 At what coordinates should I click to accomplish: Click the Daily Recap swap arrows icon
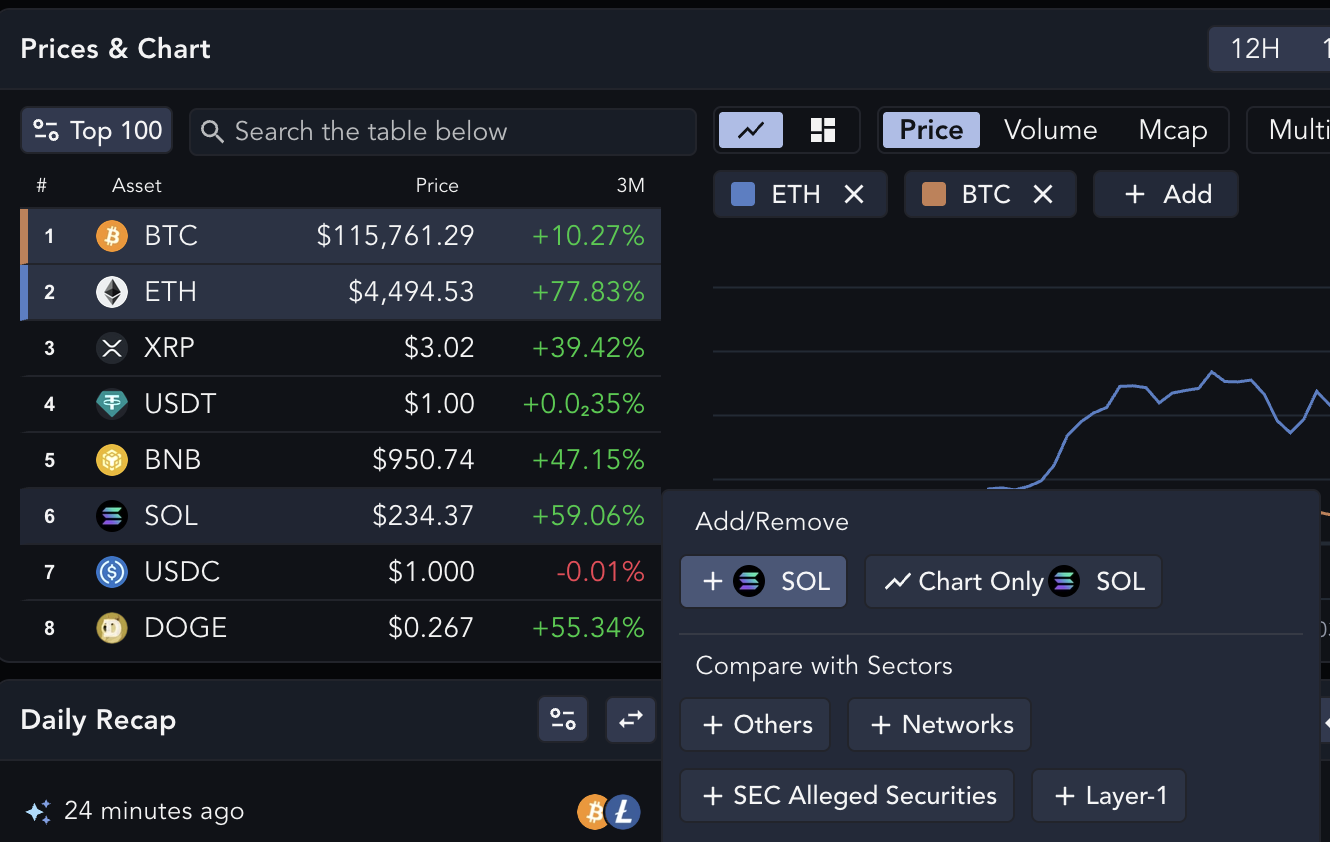pyautogui.click(x=630, y=719)
